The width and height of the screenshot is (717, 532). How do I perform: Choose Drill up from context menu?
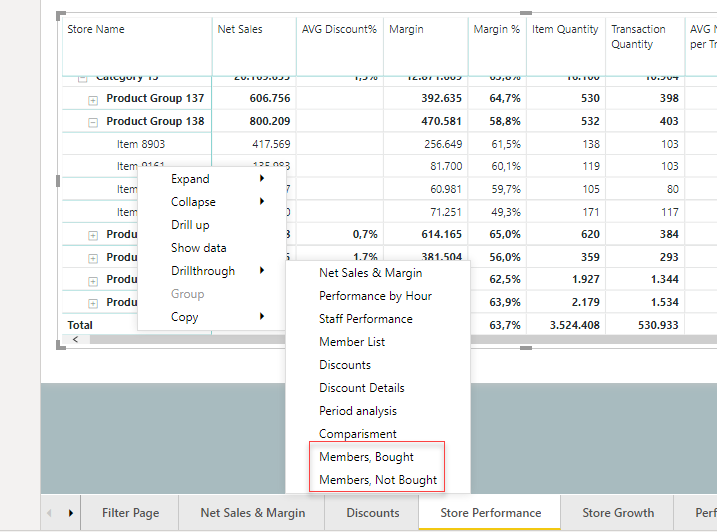point(190,225)
